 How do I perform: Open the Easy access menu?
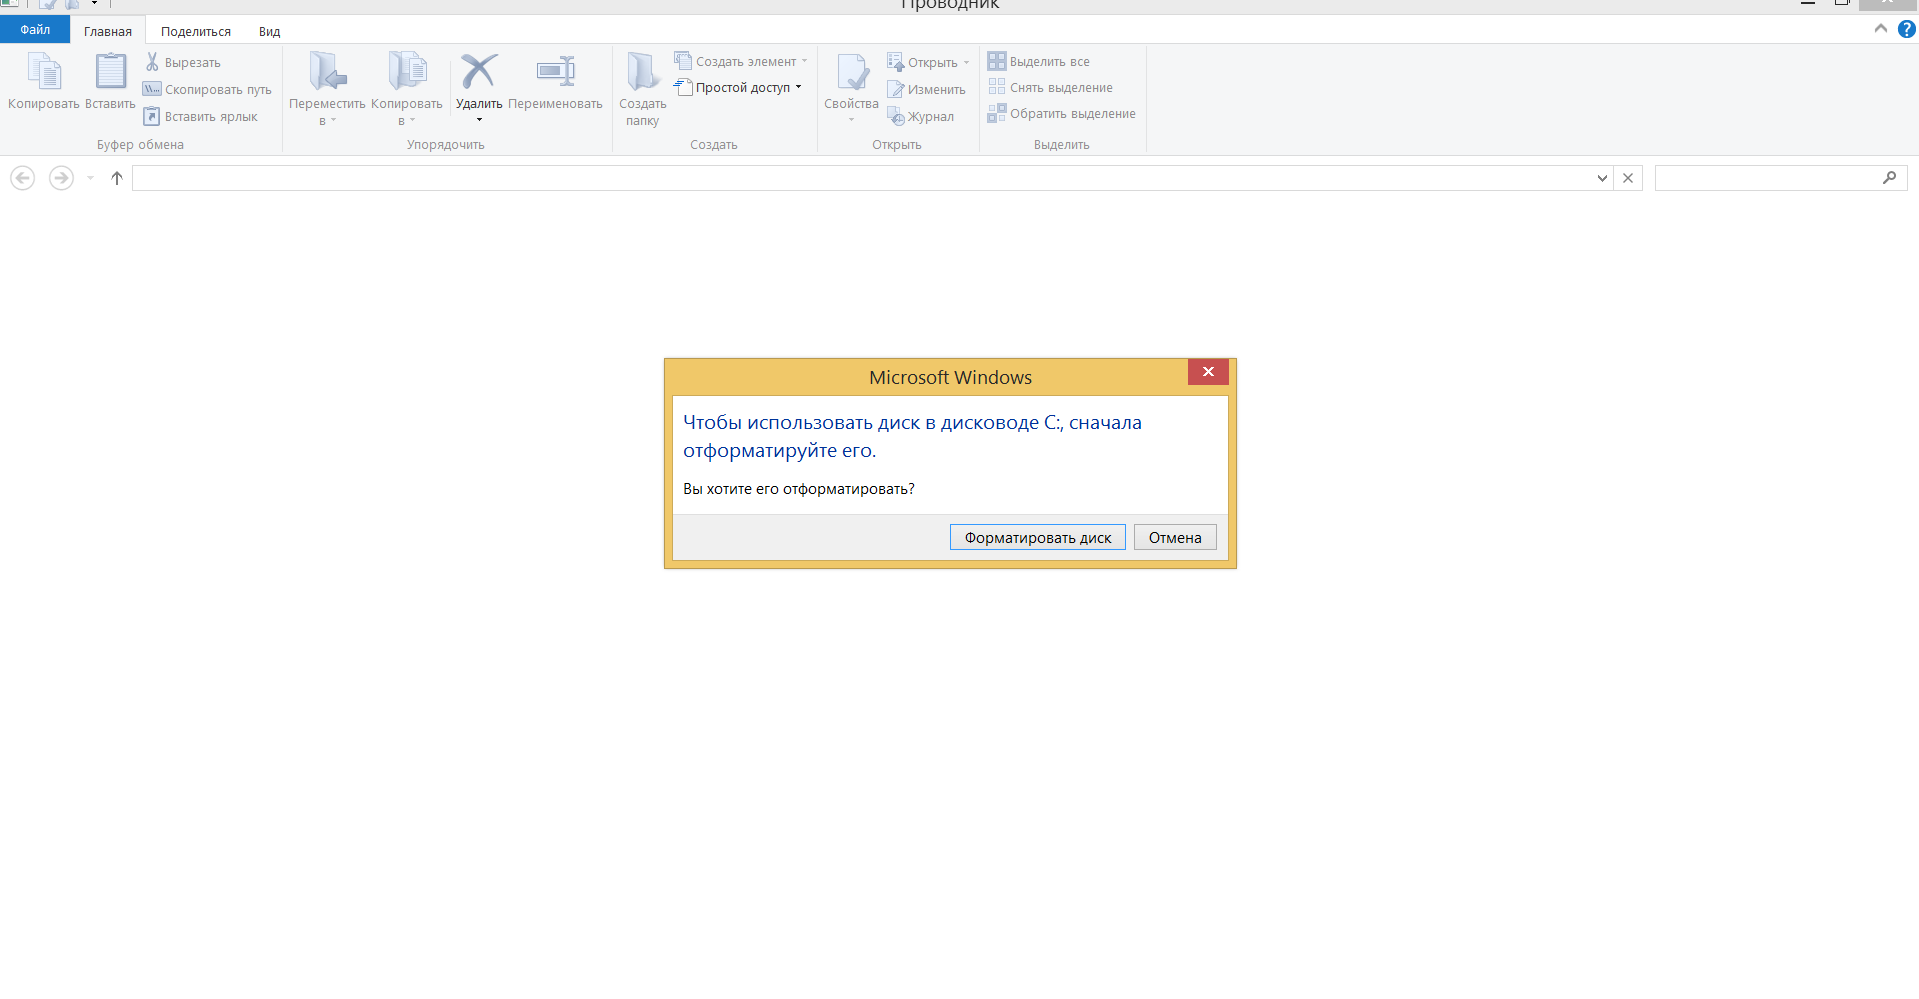pos(738,87)
